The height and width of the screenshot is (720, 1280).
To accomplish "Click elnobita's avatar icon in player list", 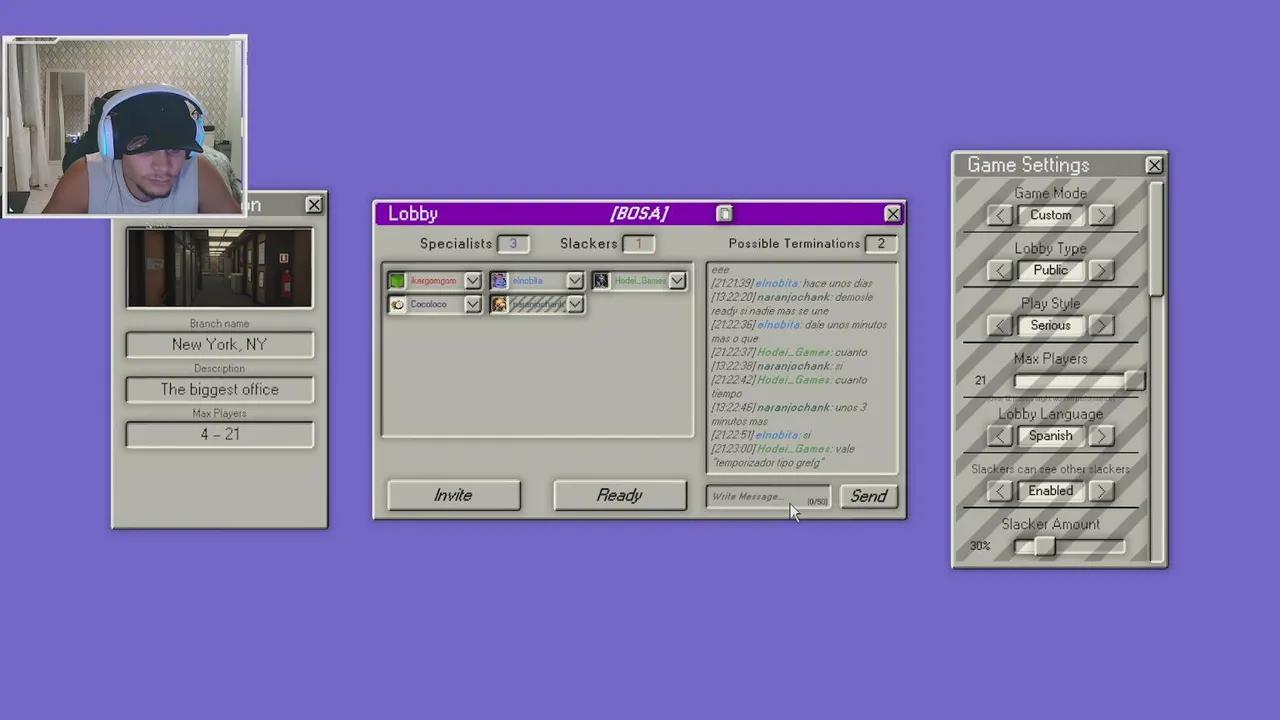I will (x=499, y=281).
